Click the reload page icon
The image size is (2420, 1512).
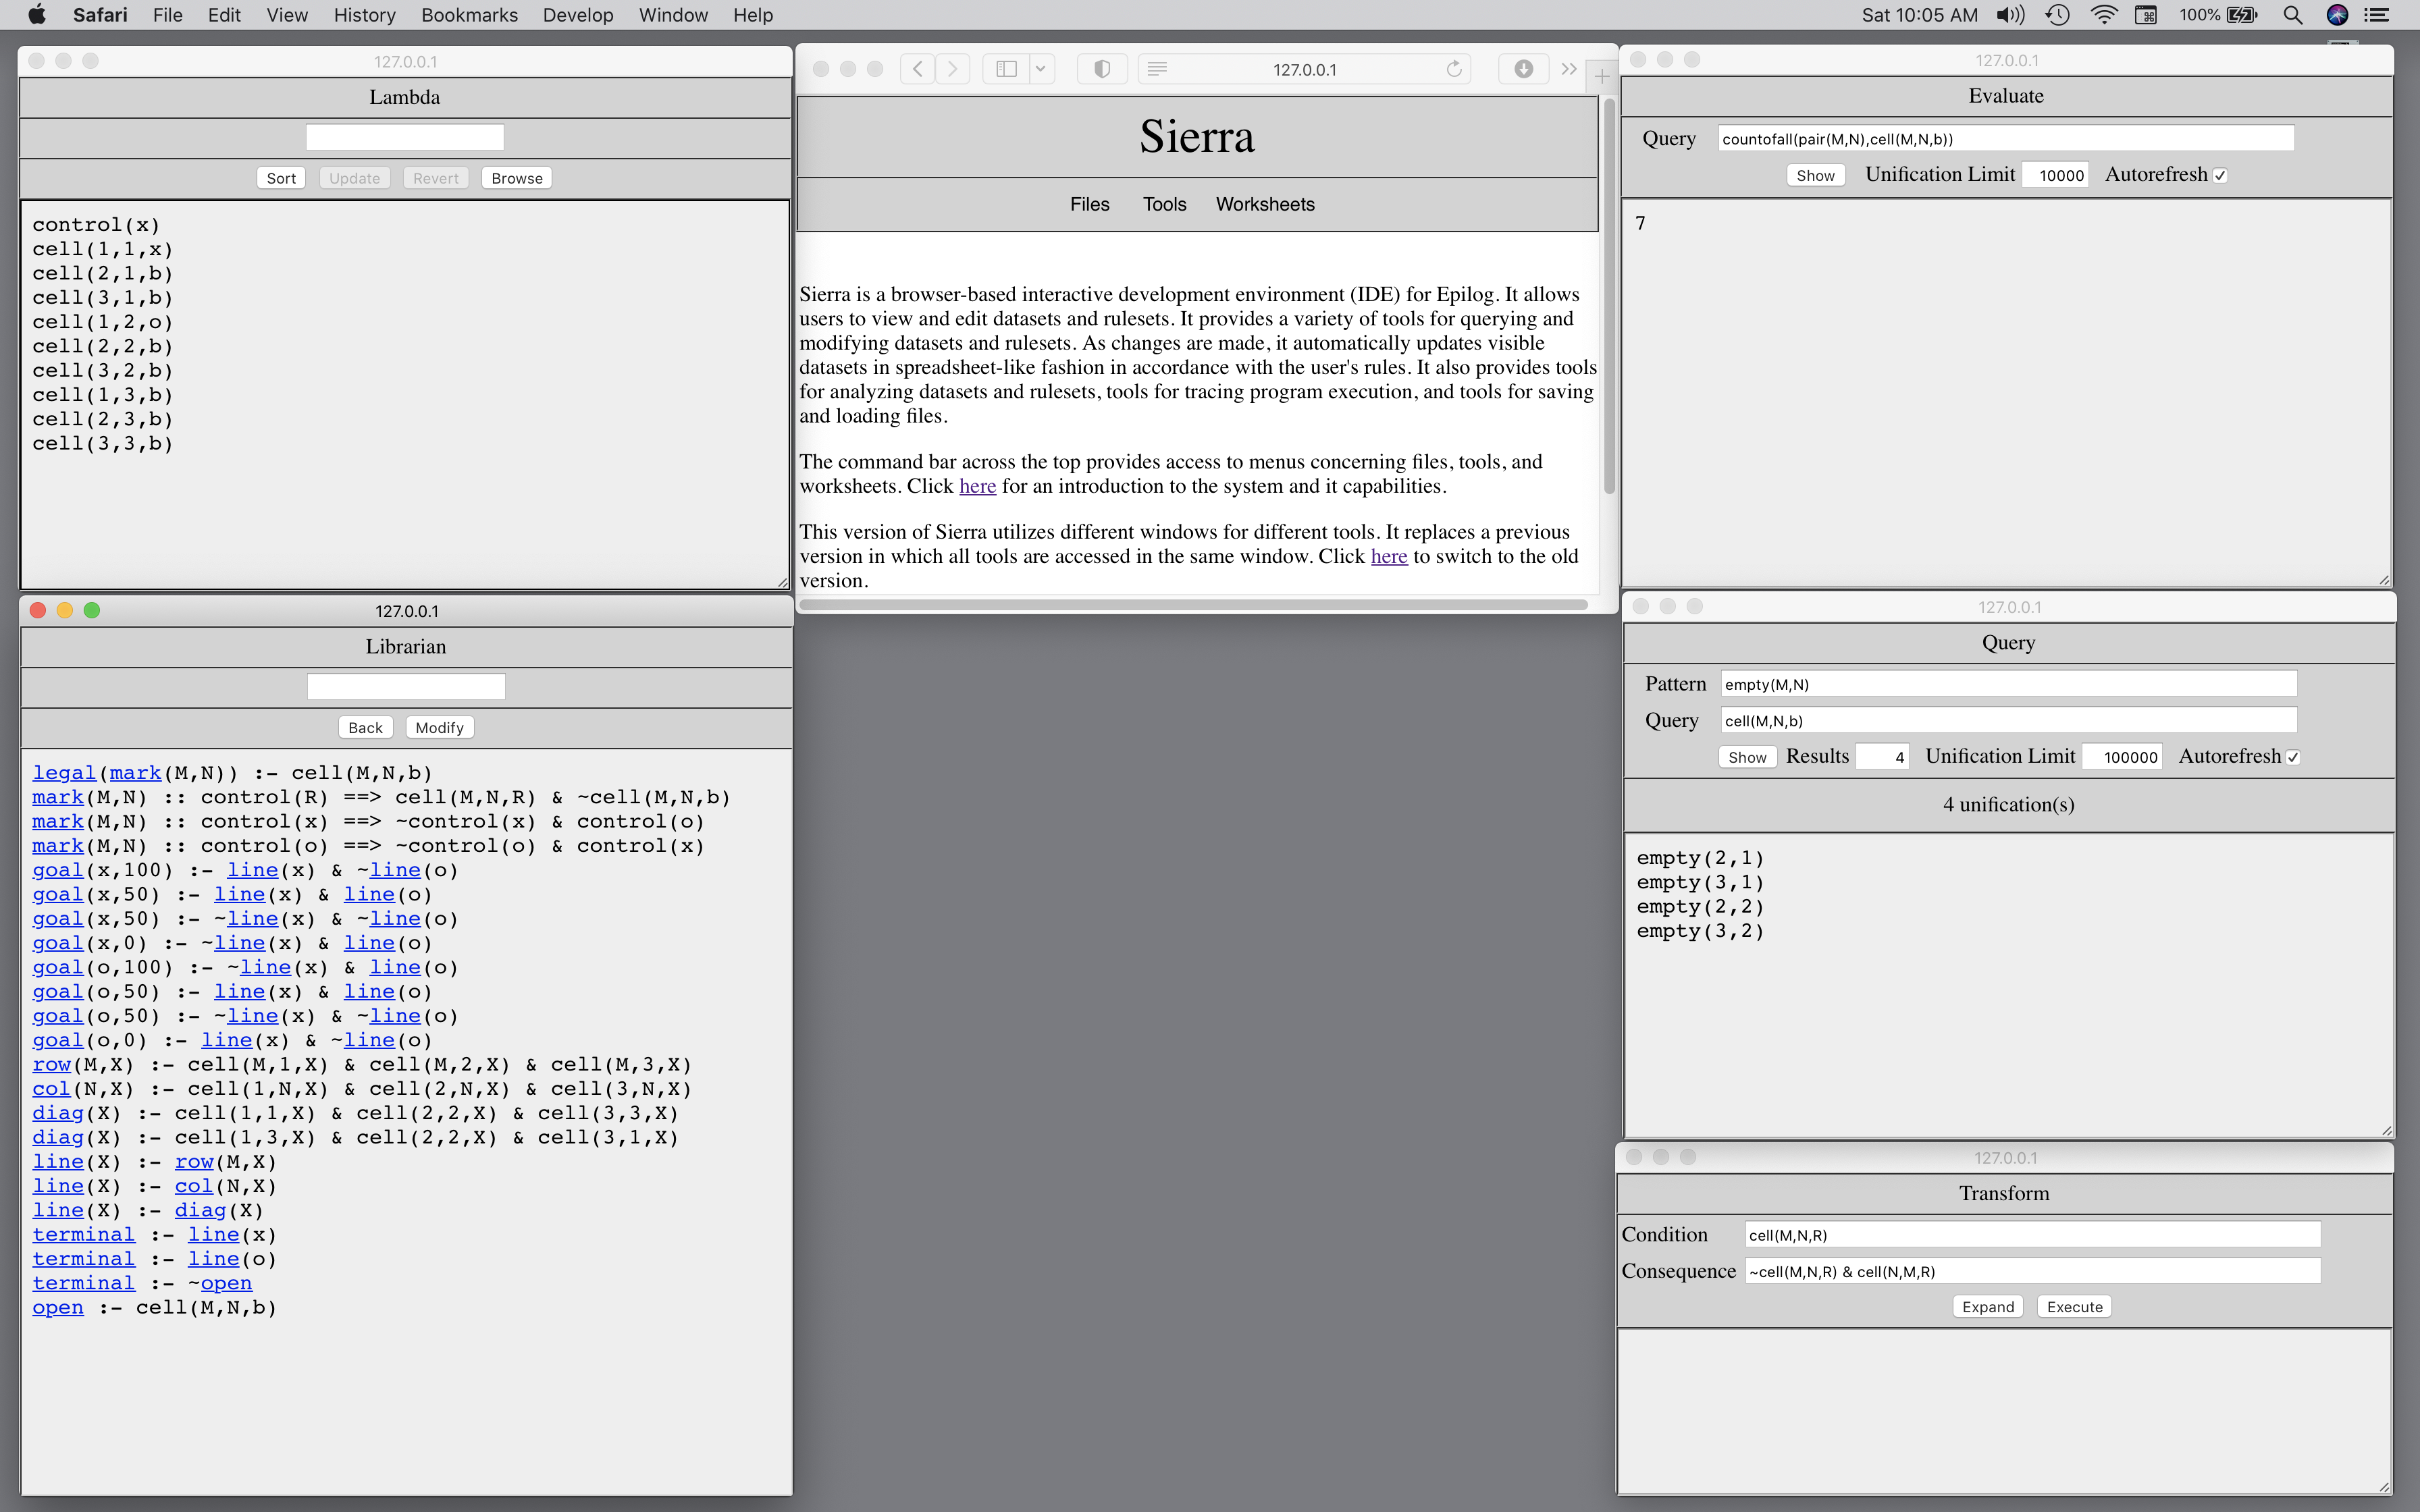(1454, 69)
